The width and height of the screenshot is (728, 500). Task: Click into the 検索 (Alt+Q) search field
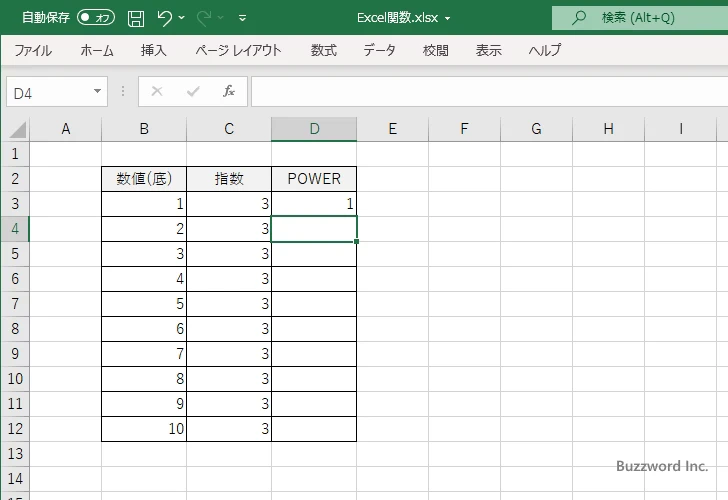pos(639,18)
